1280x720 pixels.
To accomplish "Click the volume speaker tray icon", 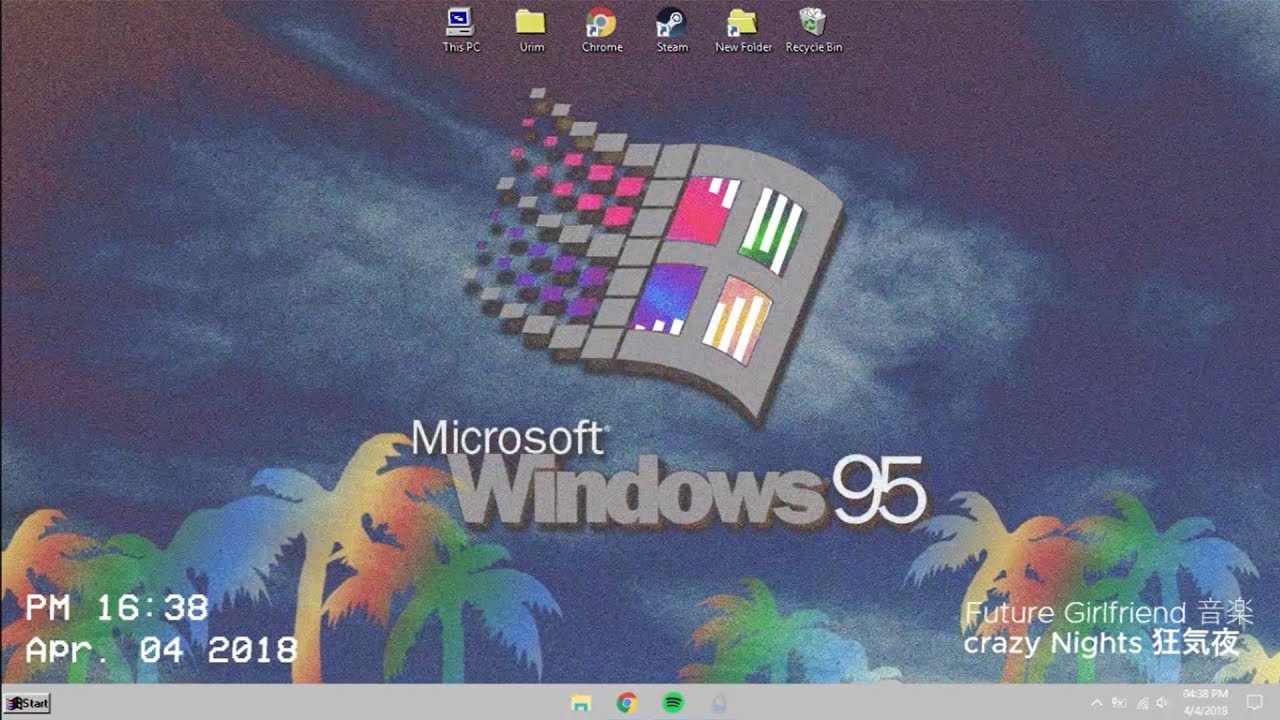I will pyautogui.click(x=1162, y=703).
